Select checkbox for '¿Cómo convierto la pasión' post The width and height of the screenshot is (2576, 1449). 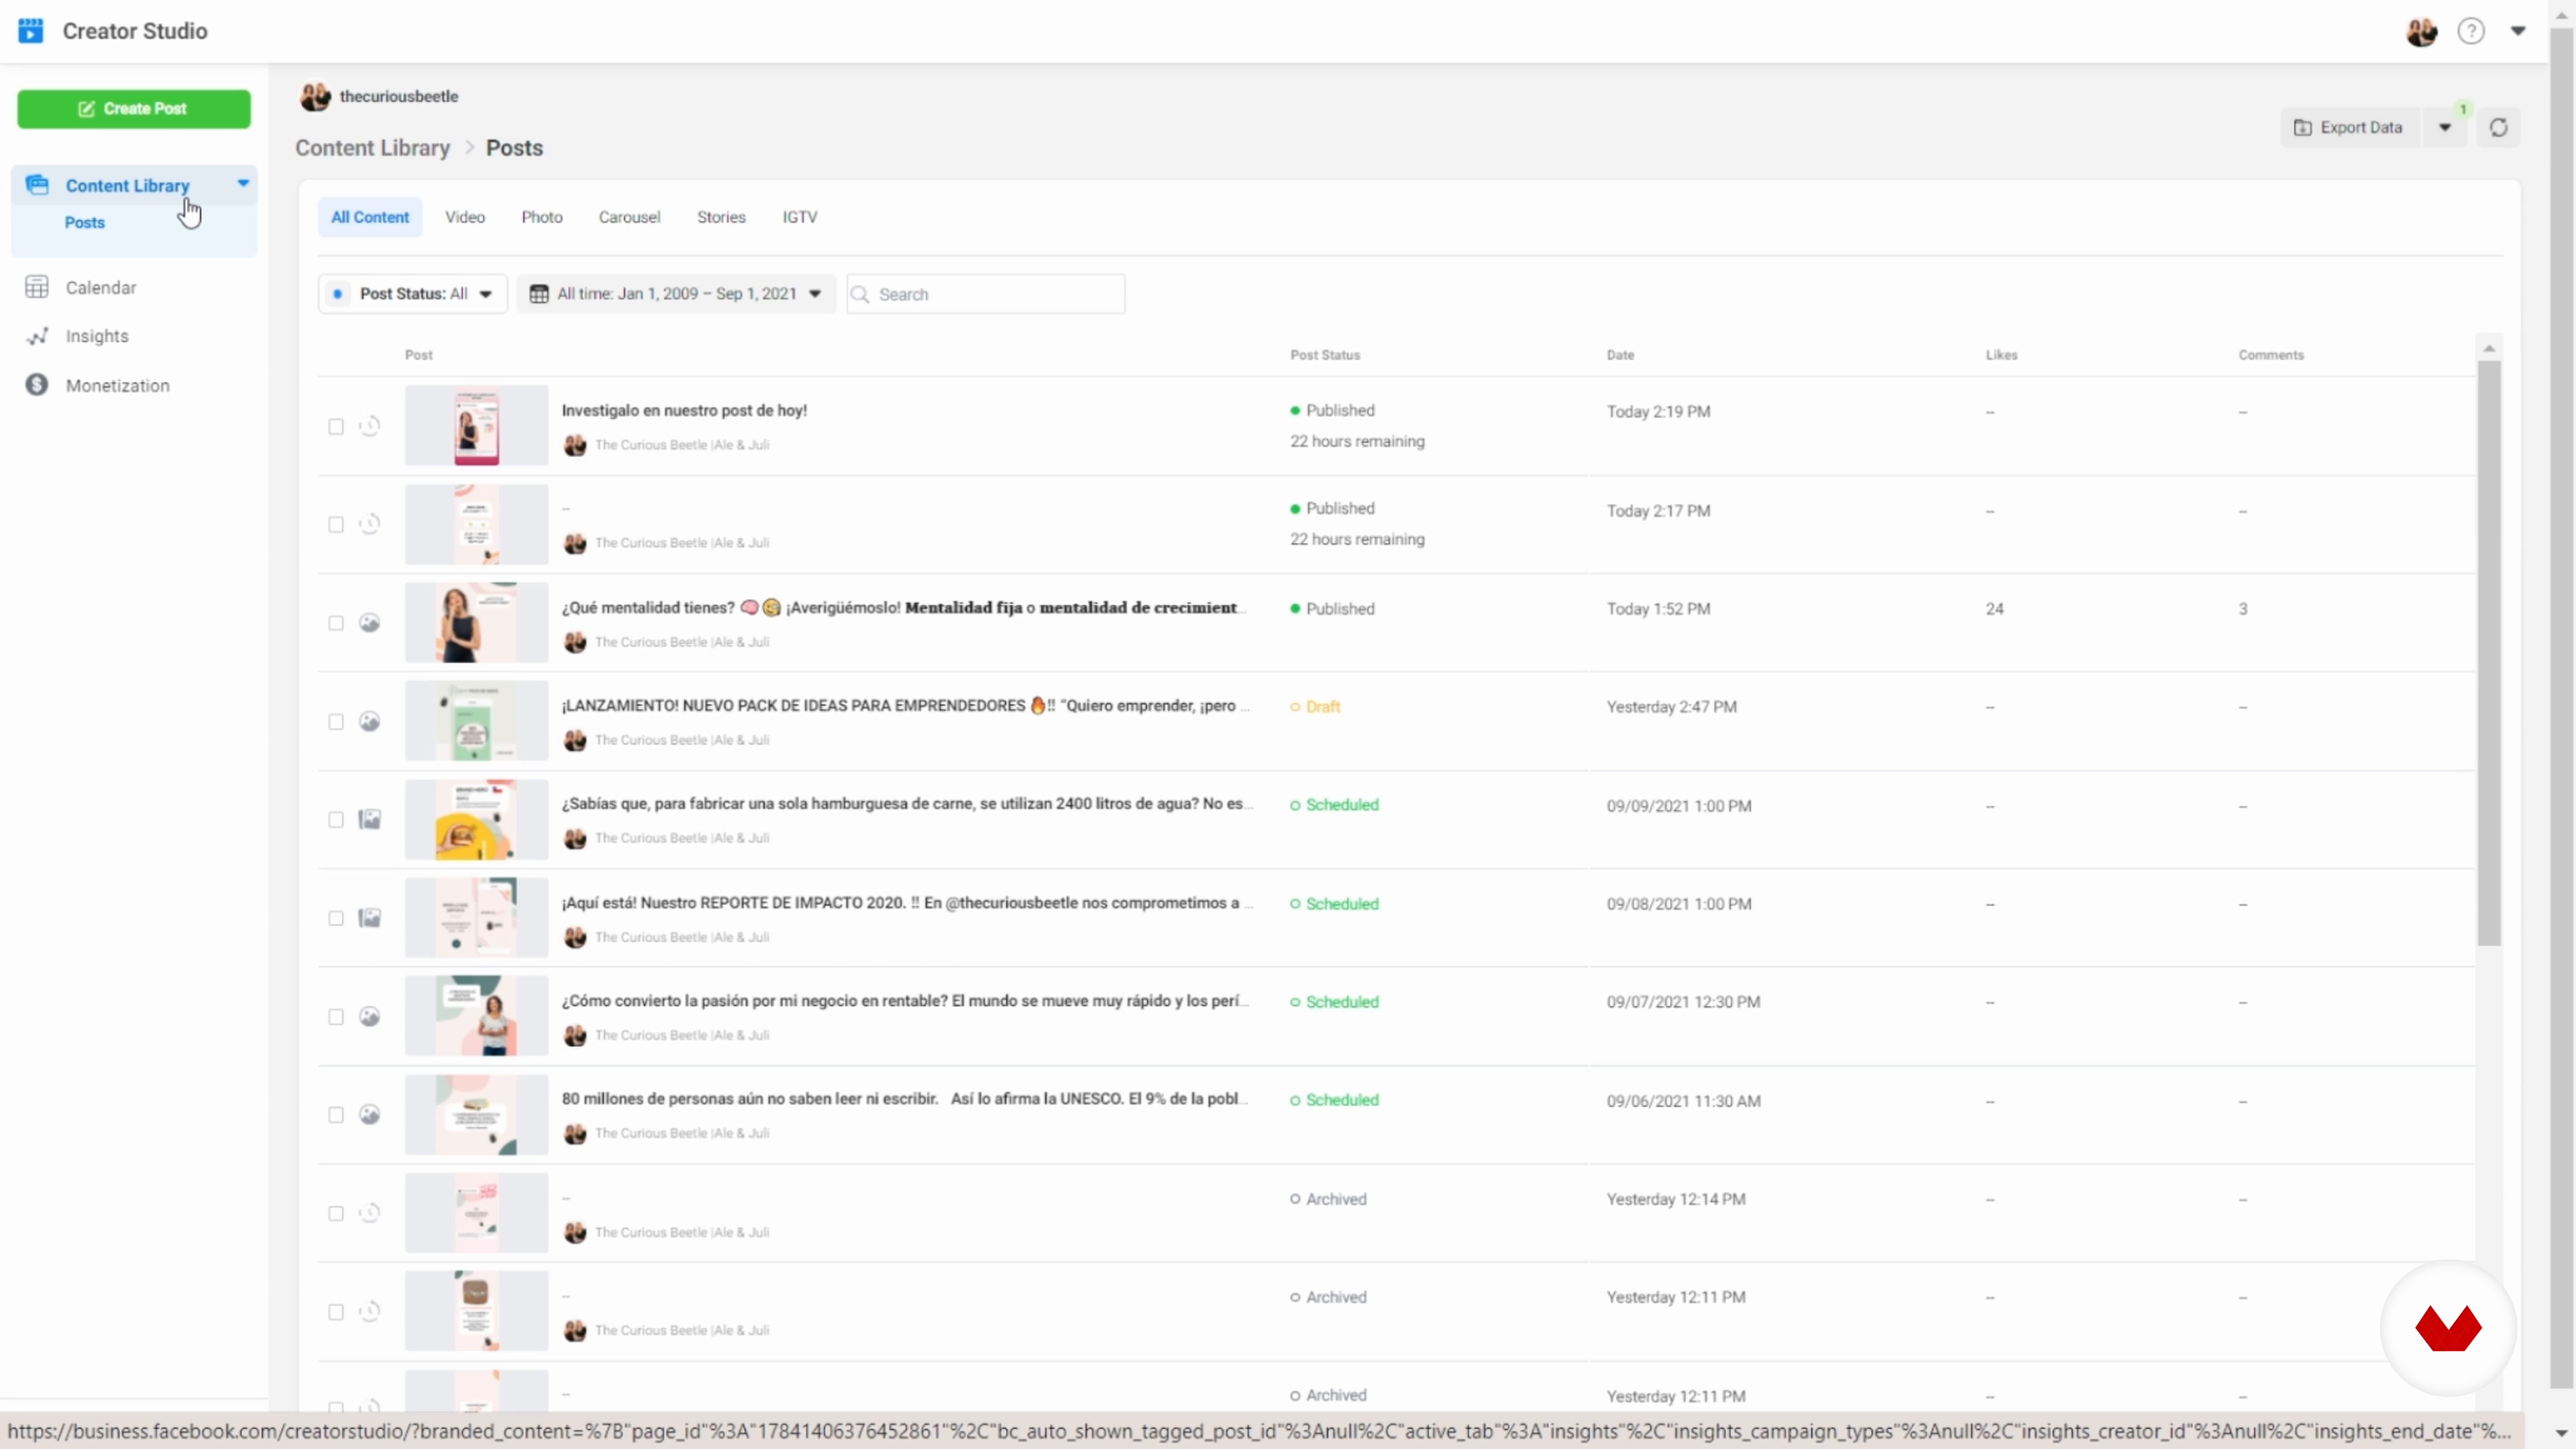pos(336,1017)
